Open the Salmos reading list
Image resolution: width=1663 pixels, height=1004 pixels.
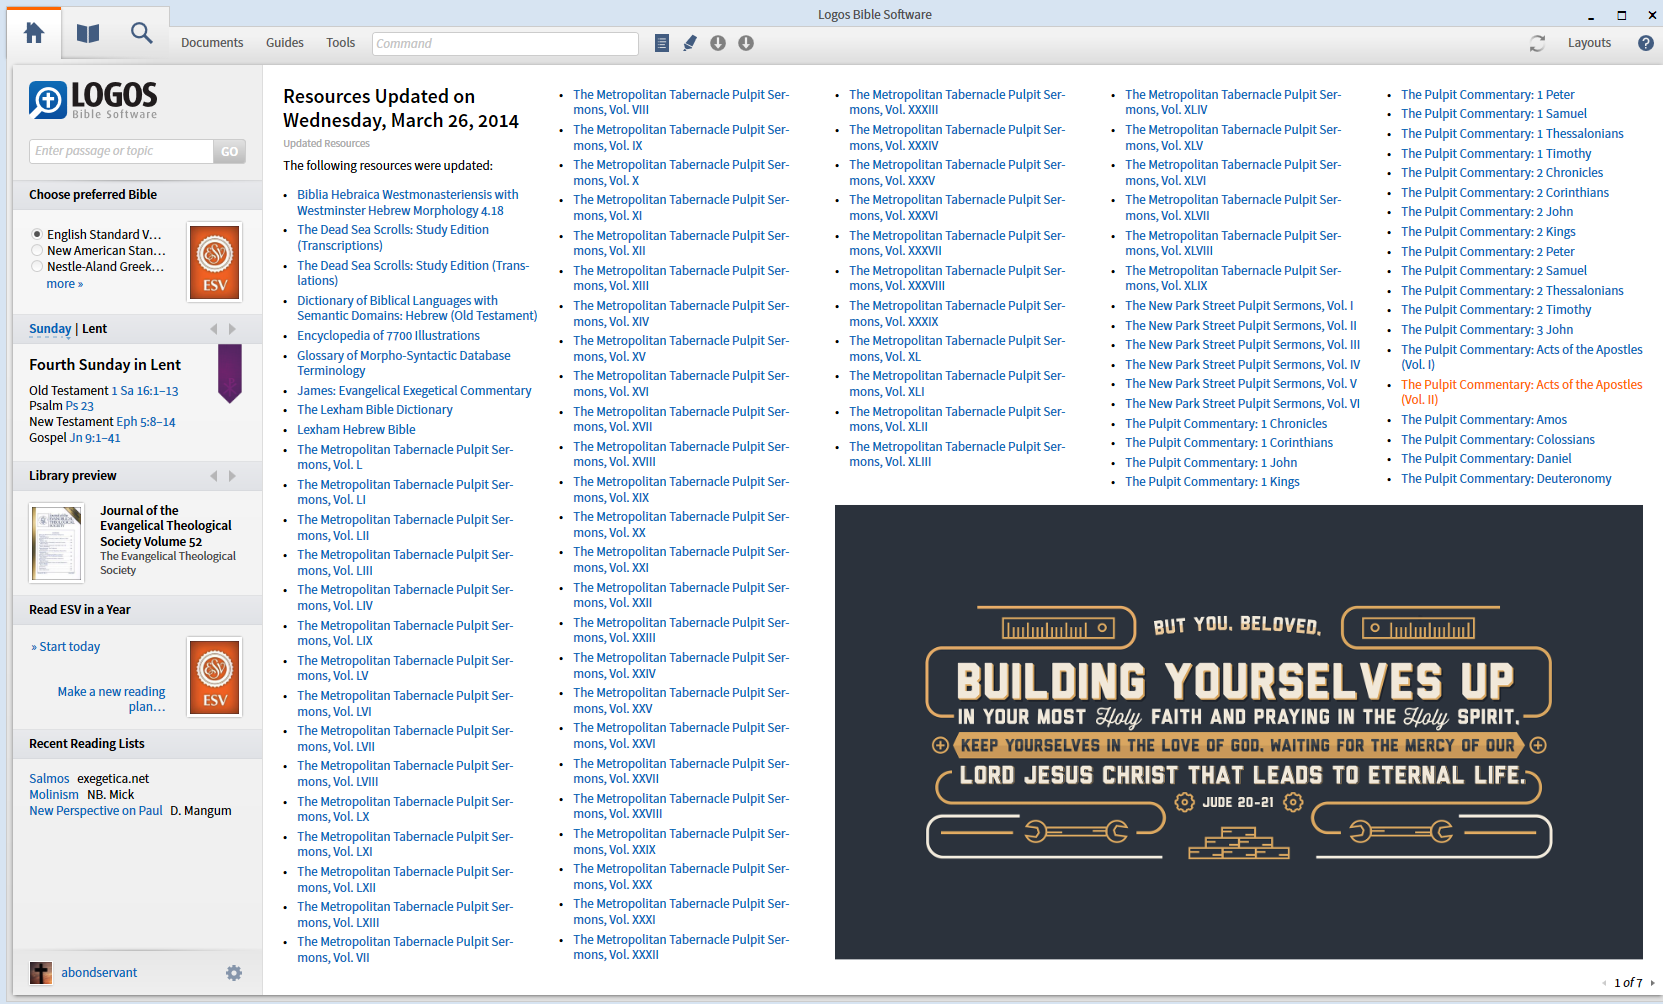coord(49,779)
